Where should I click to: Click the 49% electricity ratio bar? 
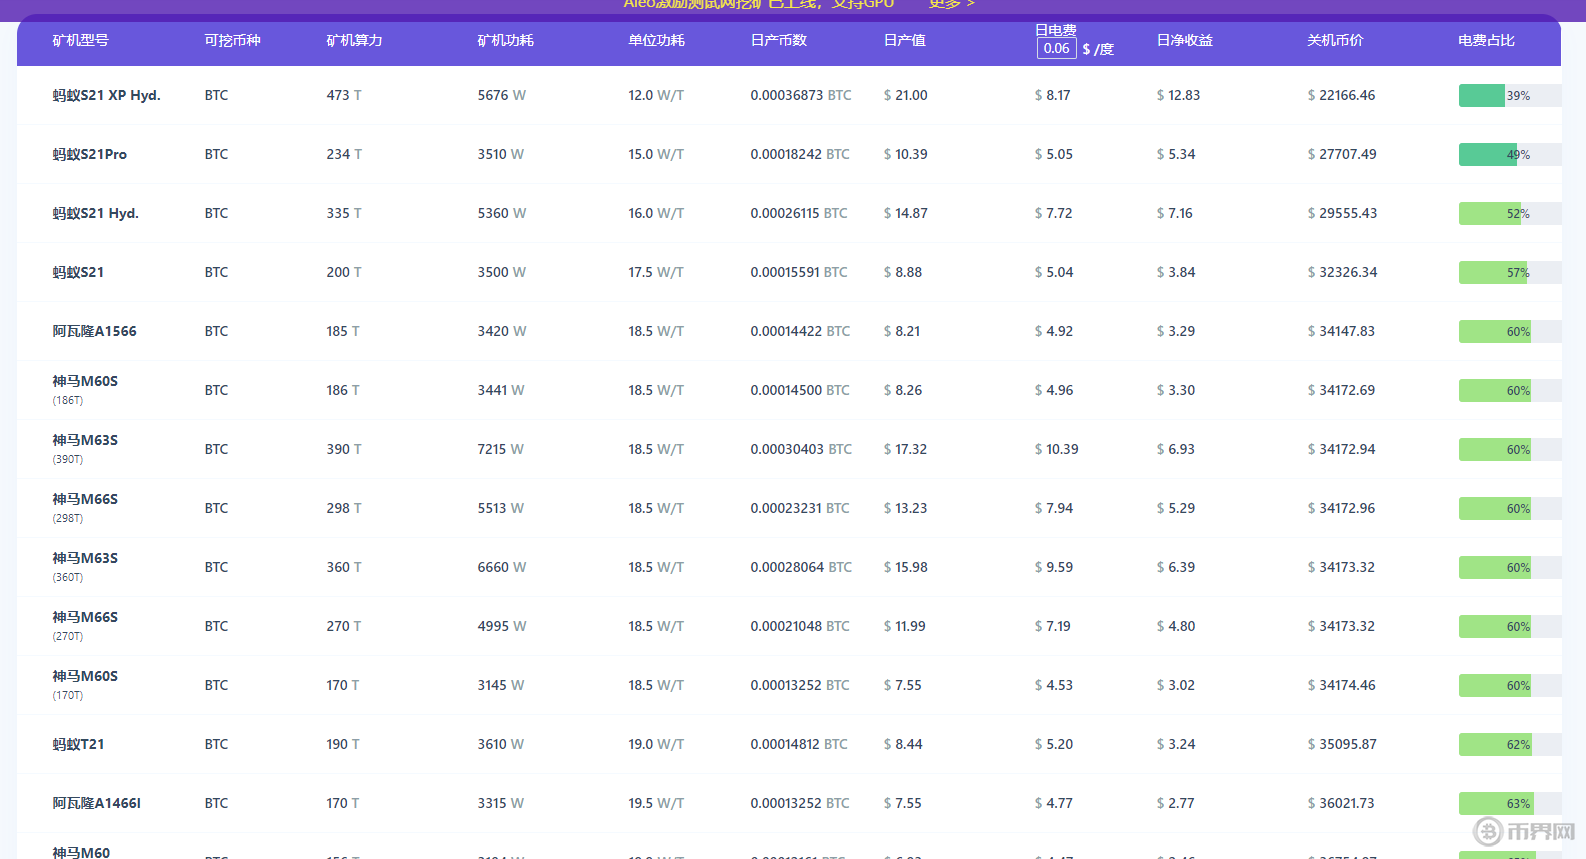(1508, 155)
